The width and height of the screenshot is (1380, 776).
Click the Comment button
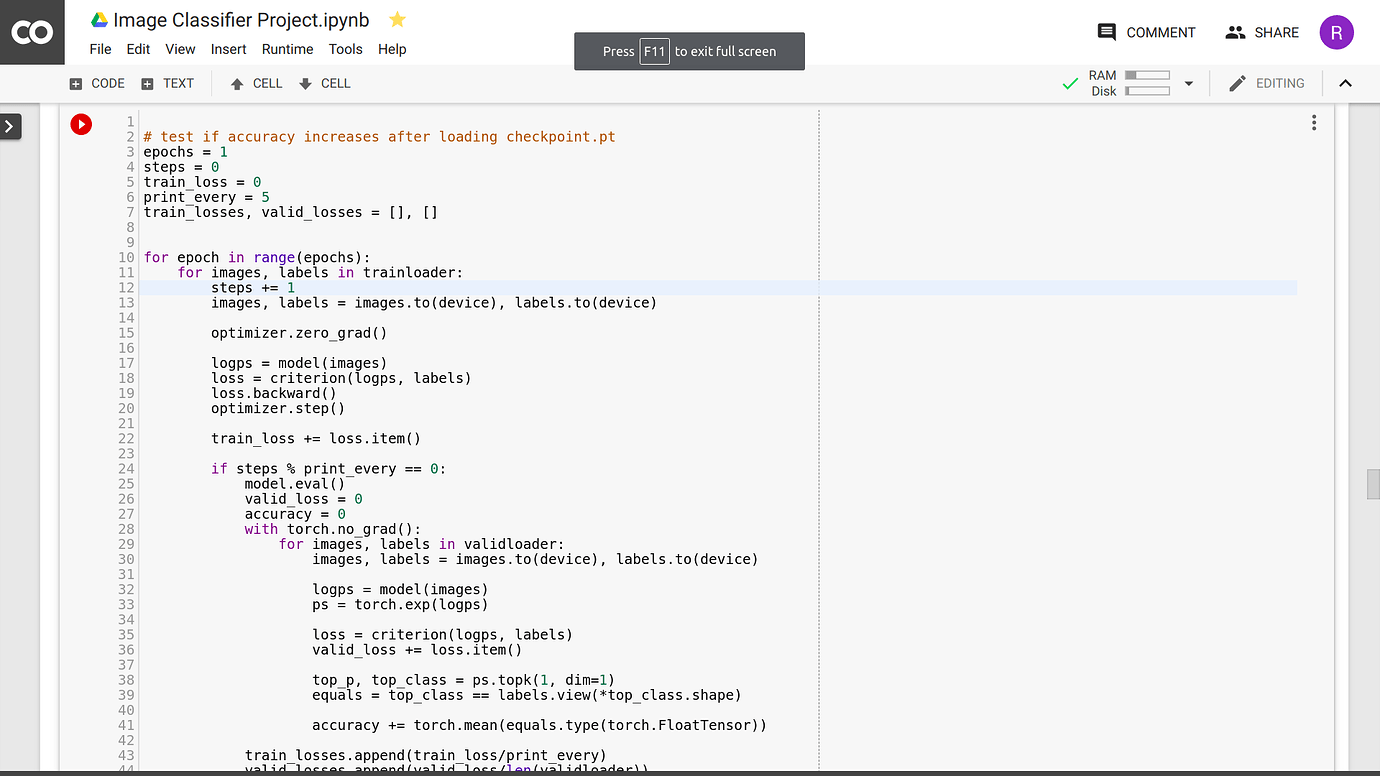click(1146, 32)
